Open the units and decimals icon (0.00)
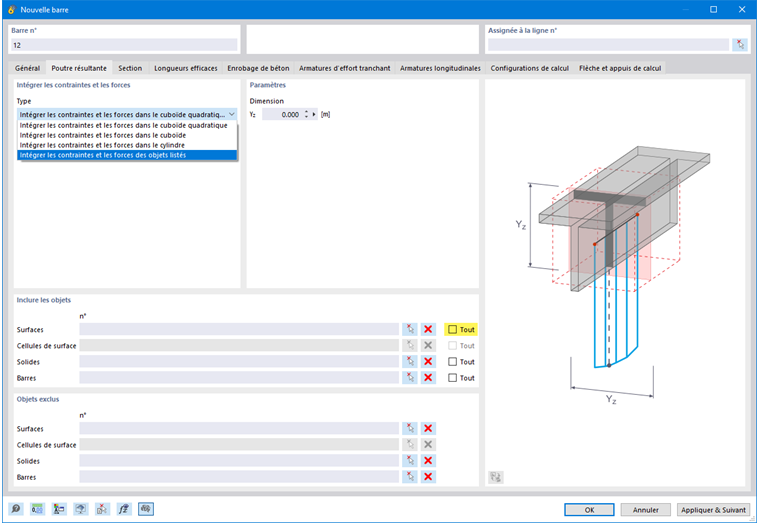Screen dimensions: 760x523 tap(37, 509)
